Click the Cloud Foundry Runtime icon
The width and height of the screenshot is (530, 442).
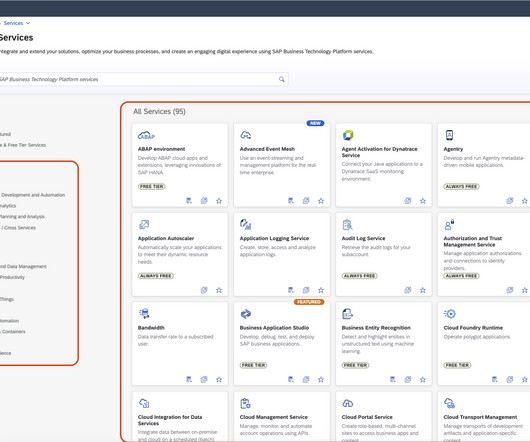click(x=450, y=314)
